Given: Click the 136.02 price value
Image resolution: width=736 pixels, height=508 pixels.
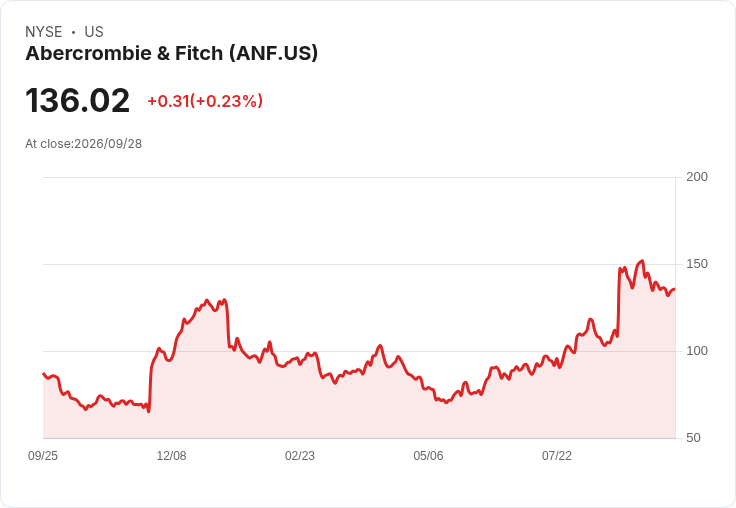Looking at the screenshot, I should [x=77, y=100].
